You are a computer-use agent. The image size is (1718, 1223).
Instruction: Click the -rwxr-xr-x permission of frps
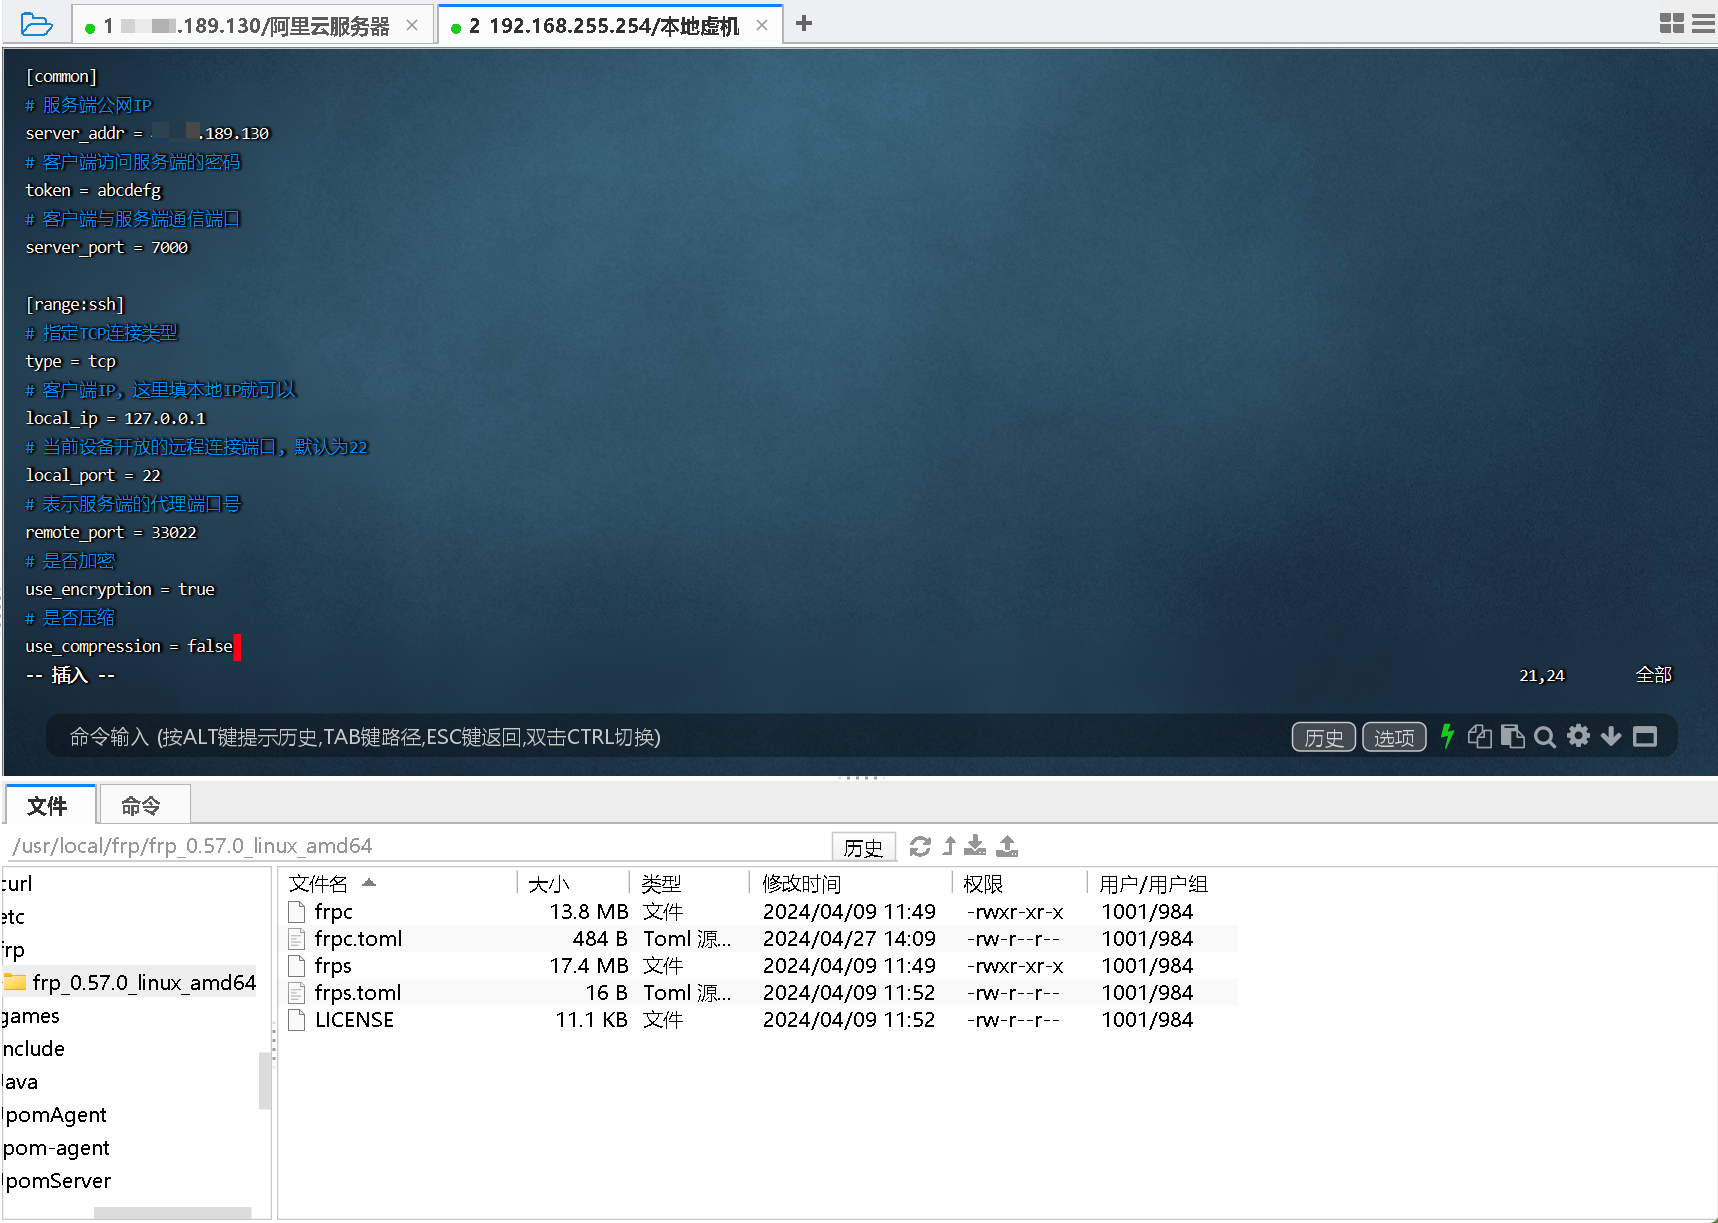1015,965
